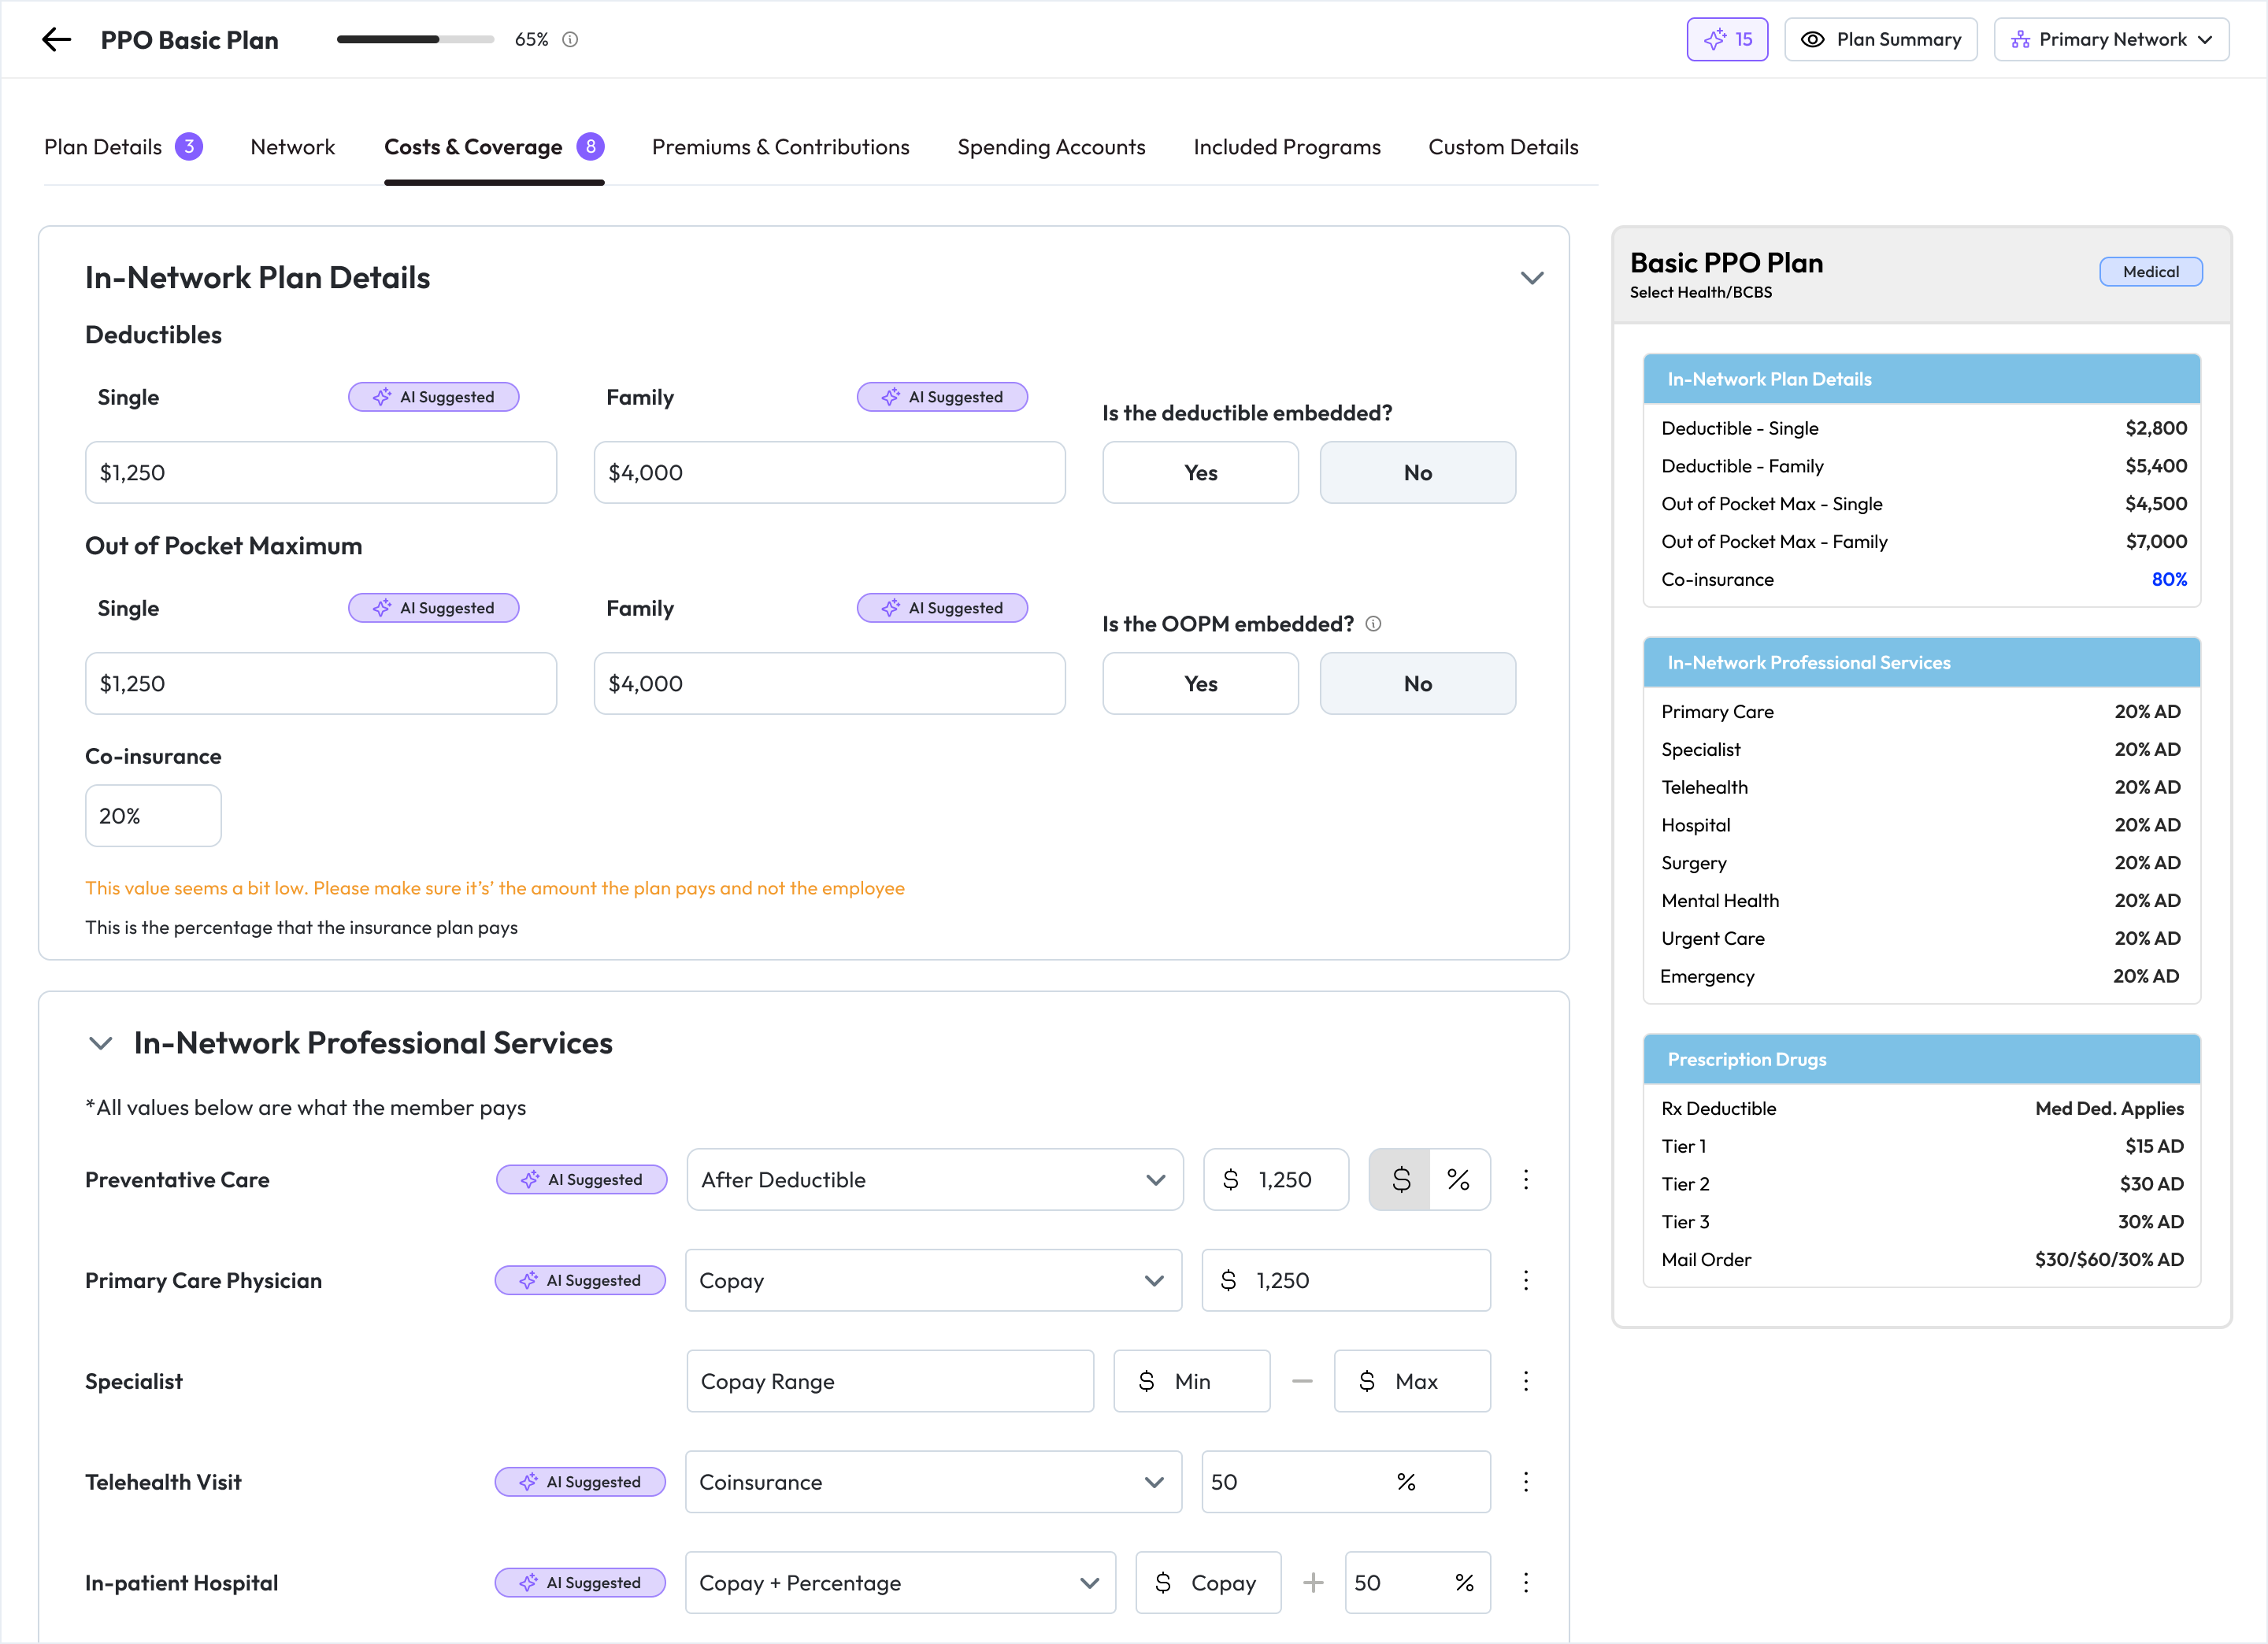
Task: Click the Plan Summary button
Action: [1880, 40]
